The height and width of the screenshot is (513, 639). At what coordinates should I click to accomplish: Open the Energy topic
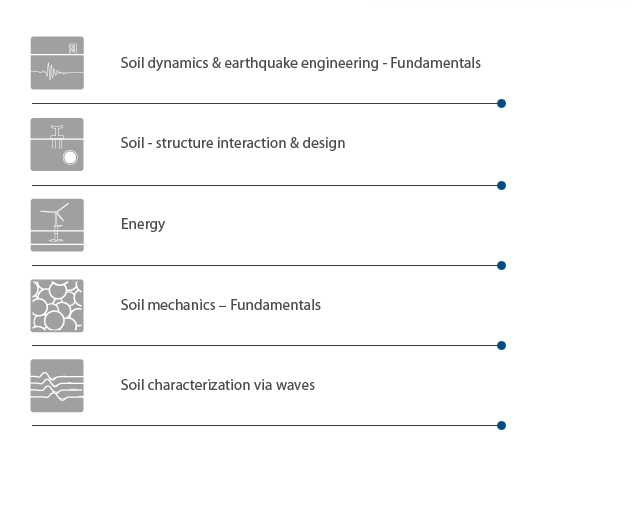143,224
